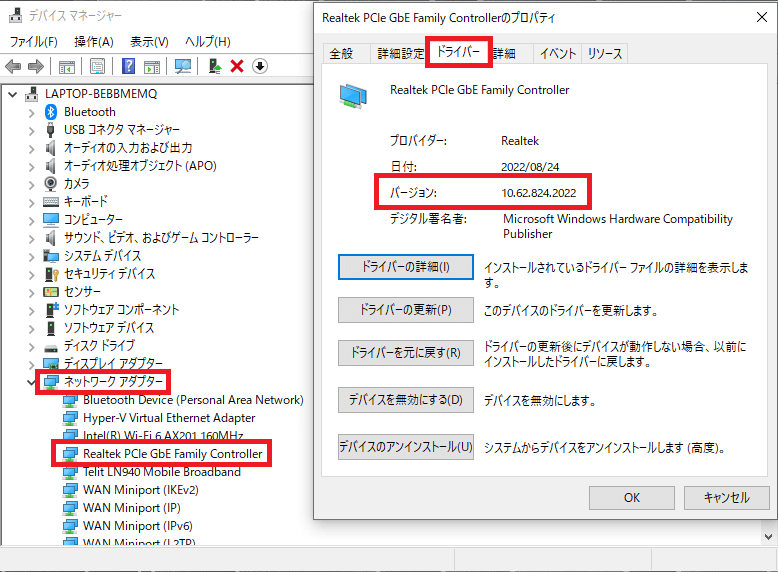778x572 pixels.
Task: Switch to the 詳細設定 tab
Action: click(399, 53)
